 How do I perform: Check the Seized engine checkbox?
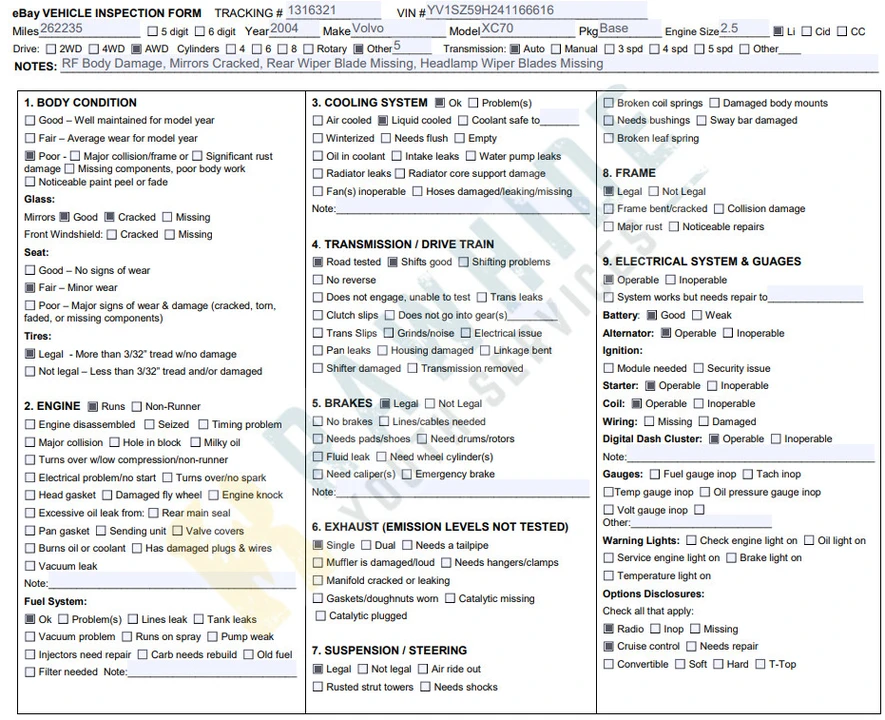(x=150, y=424)
